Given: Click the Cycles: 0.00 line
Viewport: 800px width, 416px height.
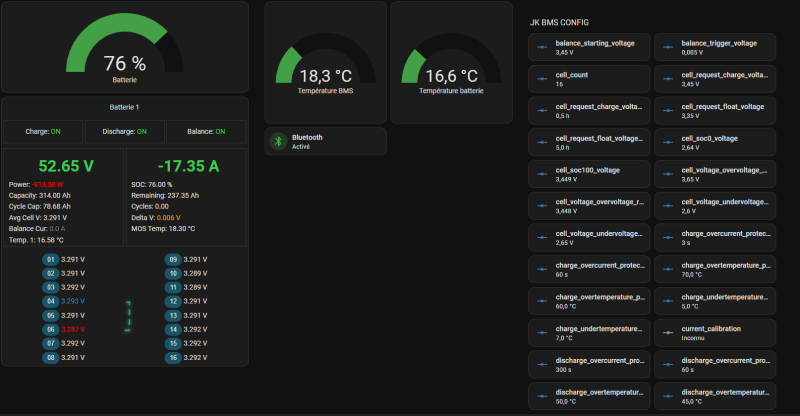Looking at the screenshot, I should (x=150, y=207).
